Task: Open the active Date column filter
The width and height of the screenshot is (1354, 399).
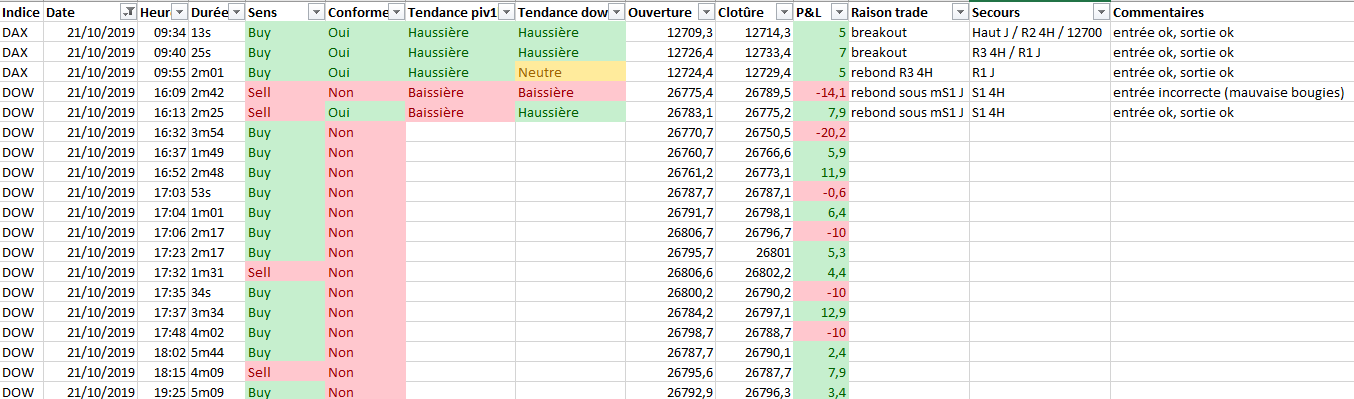Action: 128,13
